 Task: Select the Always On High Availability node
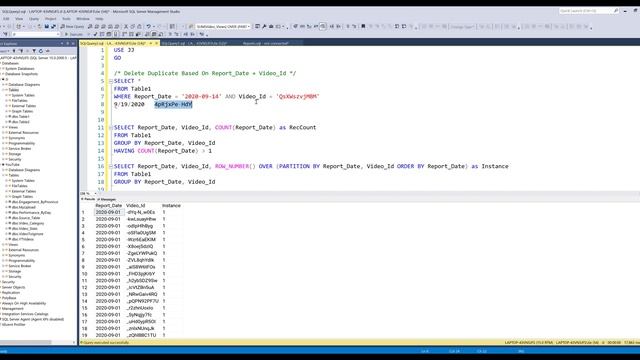[x=24, y=303]
